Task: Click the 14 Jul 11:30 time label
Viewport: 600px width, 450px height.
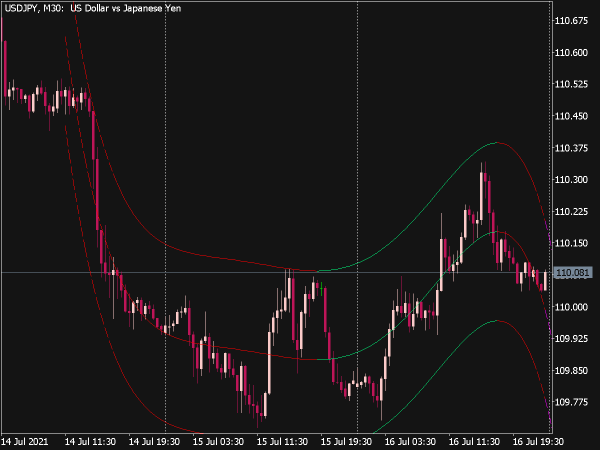Action: coord(90,442)
